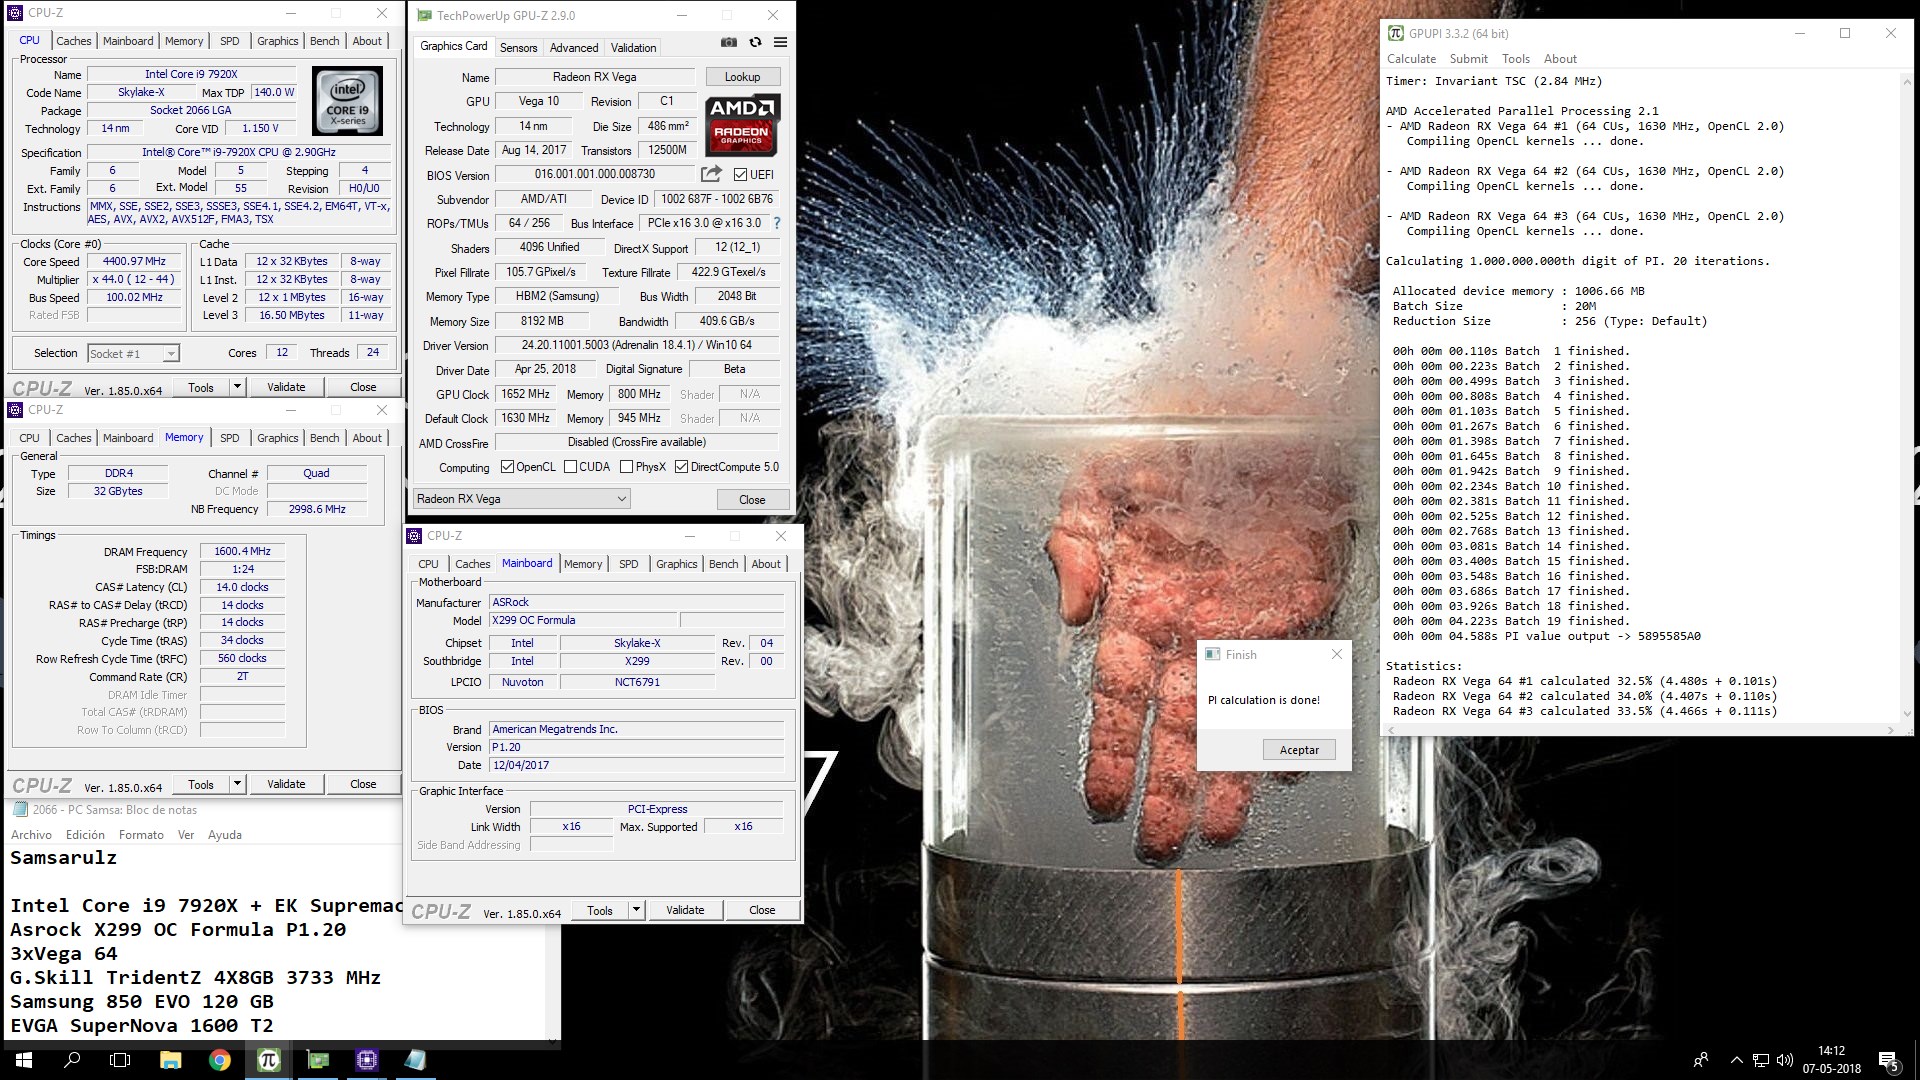The height and width of the screenshot is (1080, 1920).
Task: Click the Intel Core i9 X-series logo
Action: [347, 102]
